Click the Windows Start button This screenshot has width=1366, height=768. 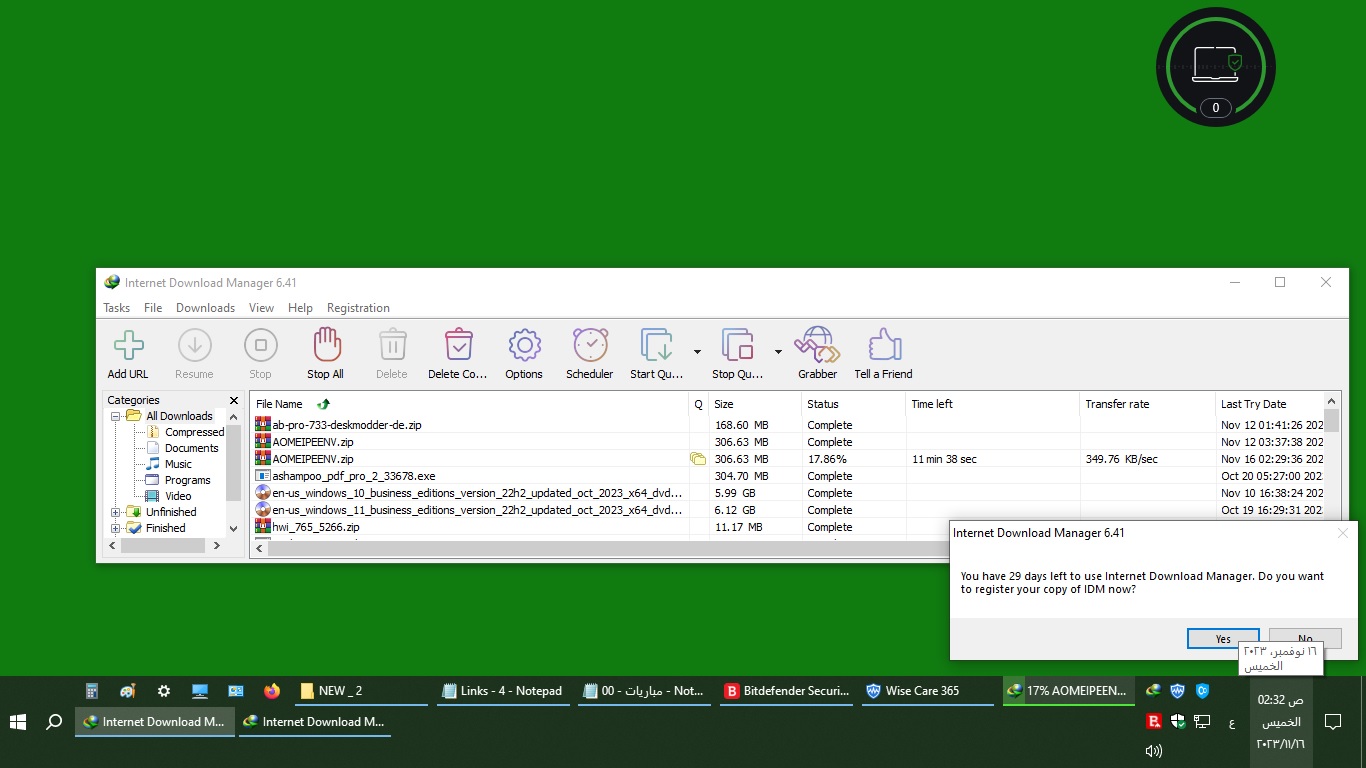click(x=18, y=722)
